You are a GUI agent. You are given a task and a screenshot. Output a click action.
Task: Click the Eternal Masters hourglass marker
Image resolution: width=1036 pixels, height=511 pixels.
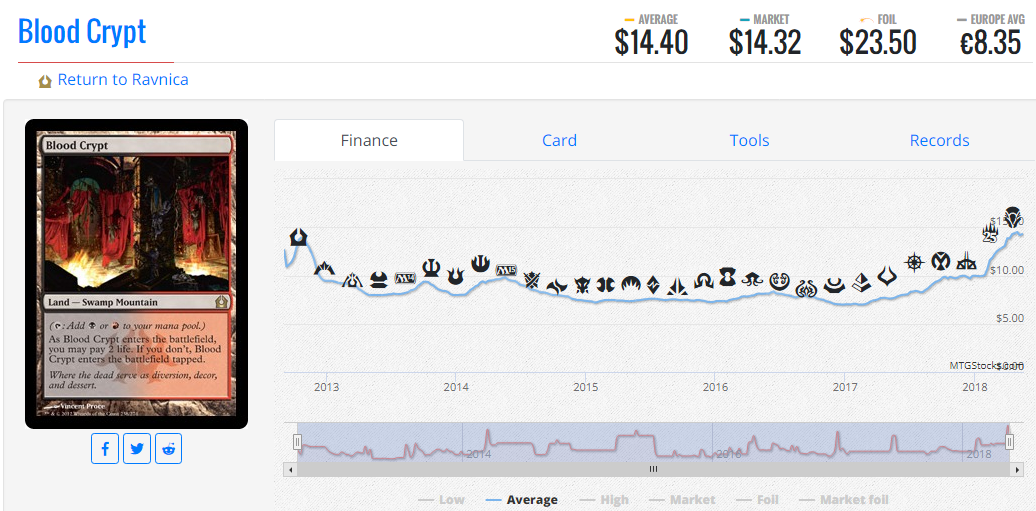(x=727, y=276)
